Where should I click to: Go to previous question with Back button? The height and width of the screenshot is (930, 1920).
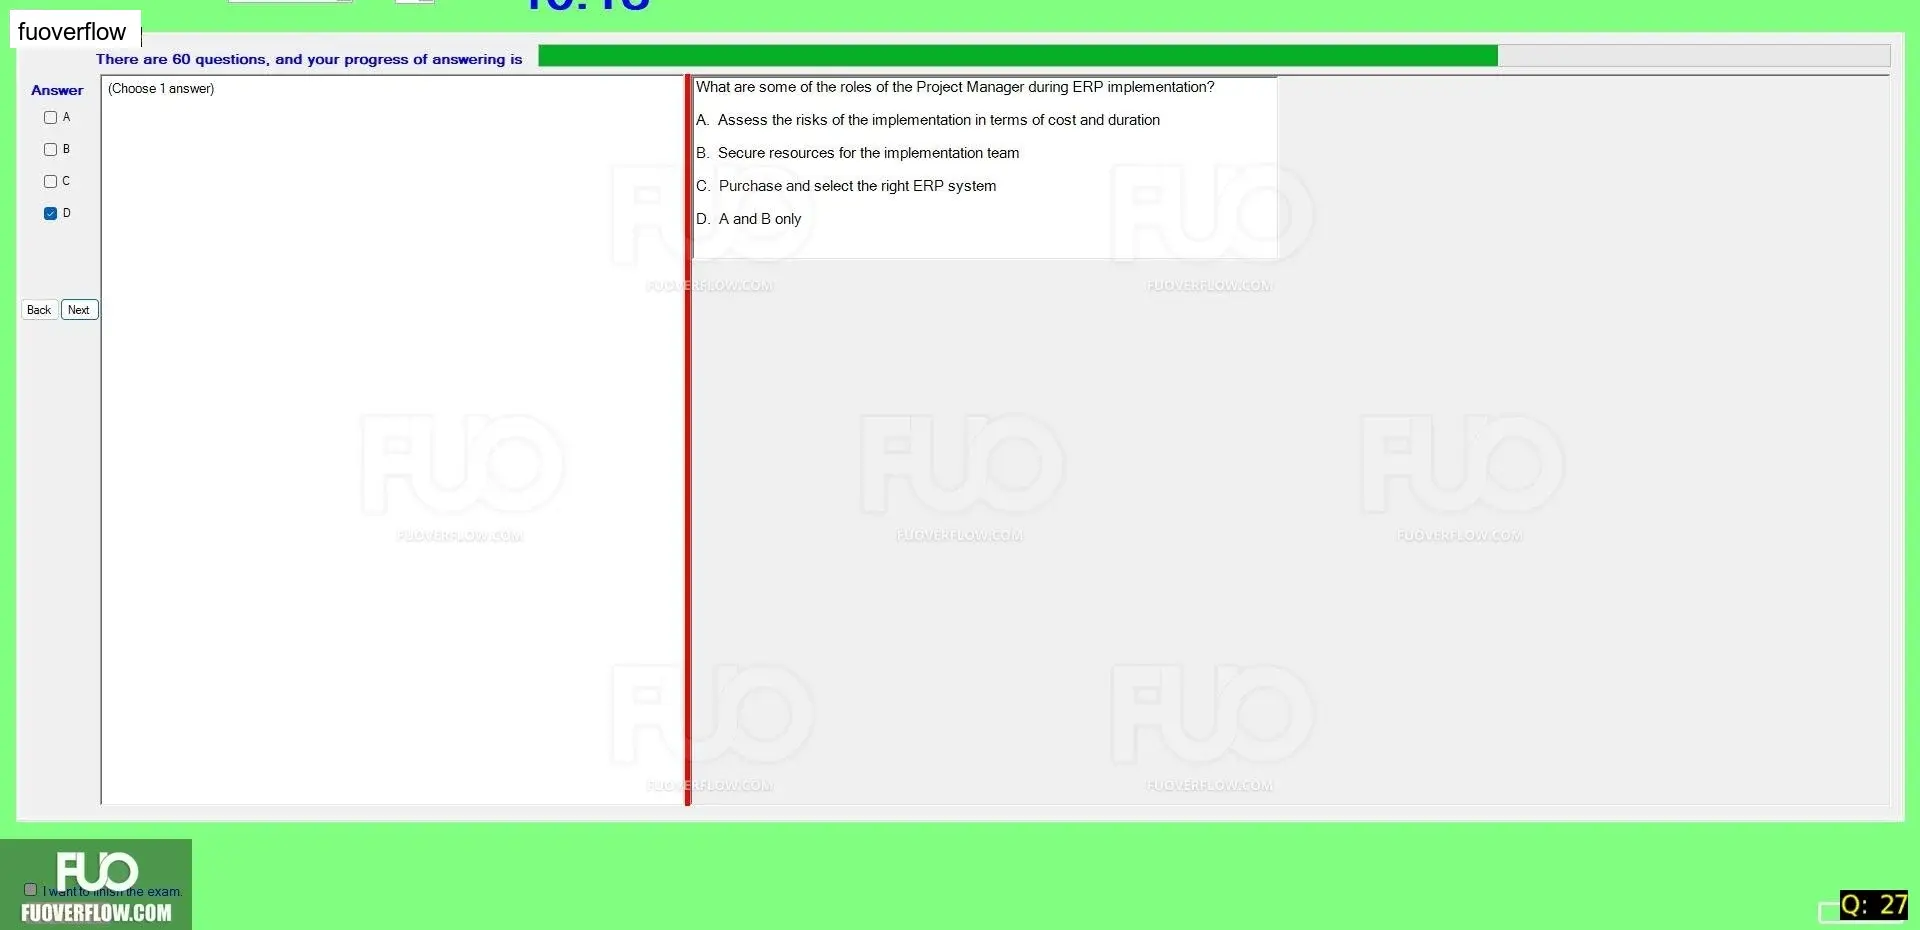tap(39, 310)
